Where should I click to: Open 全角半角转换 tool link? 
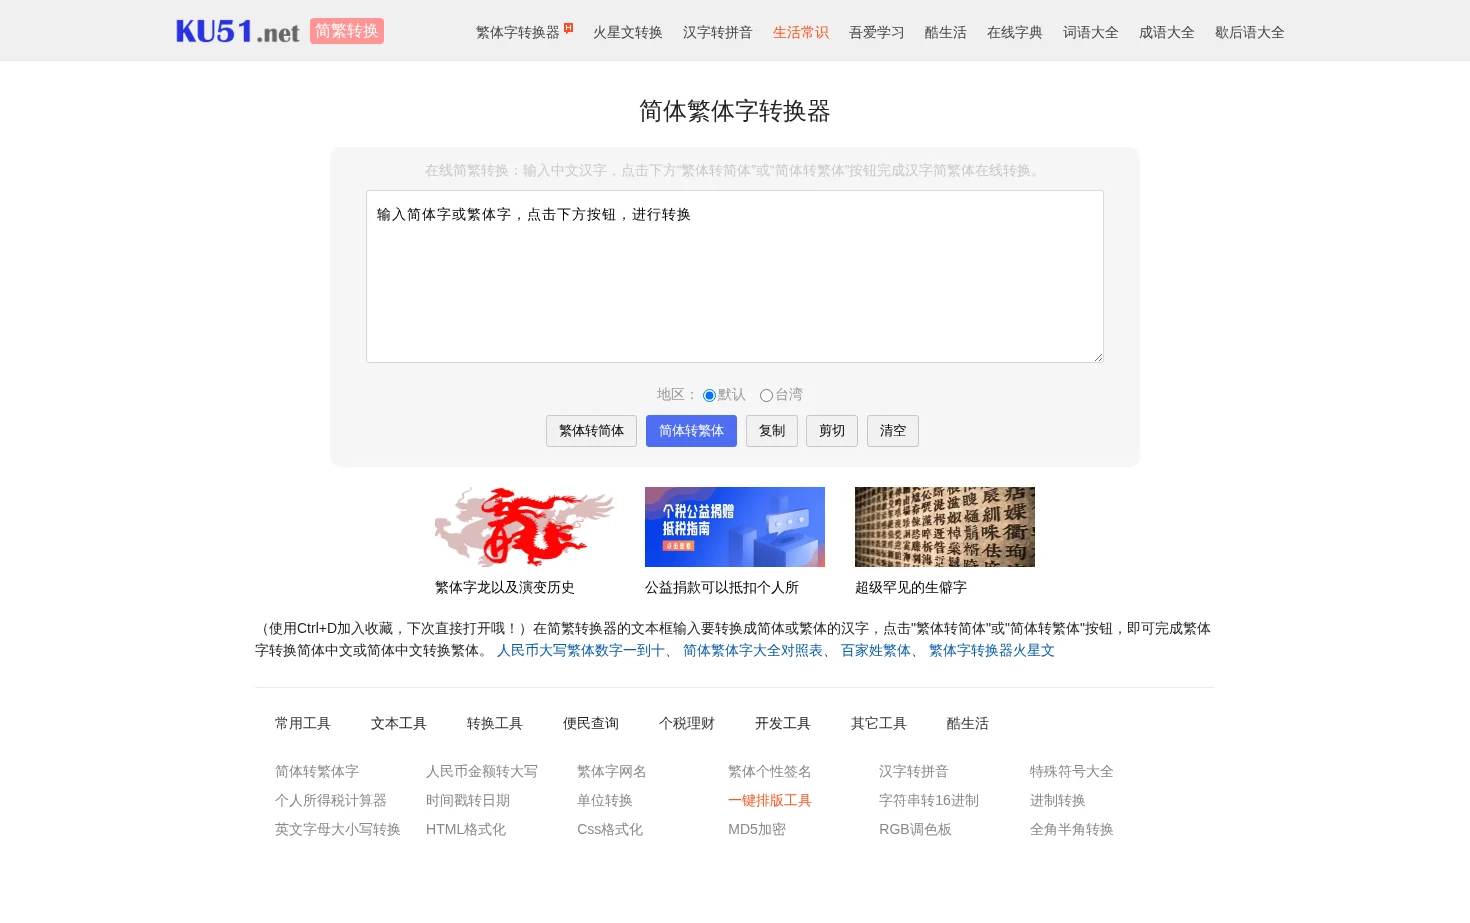(1072, 829)
